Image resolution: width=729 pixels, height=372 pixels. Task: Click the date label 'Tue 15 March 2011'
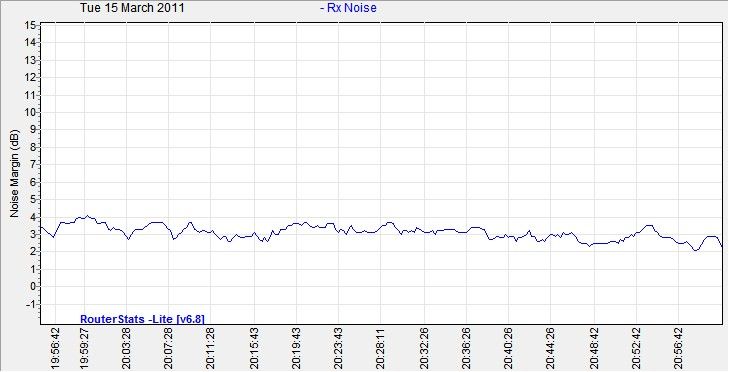point(132,8)
